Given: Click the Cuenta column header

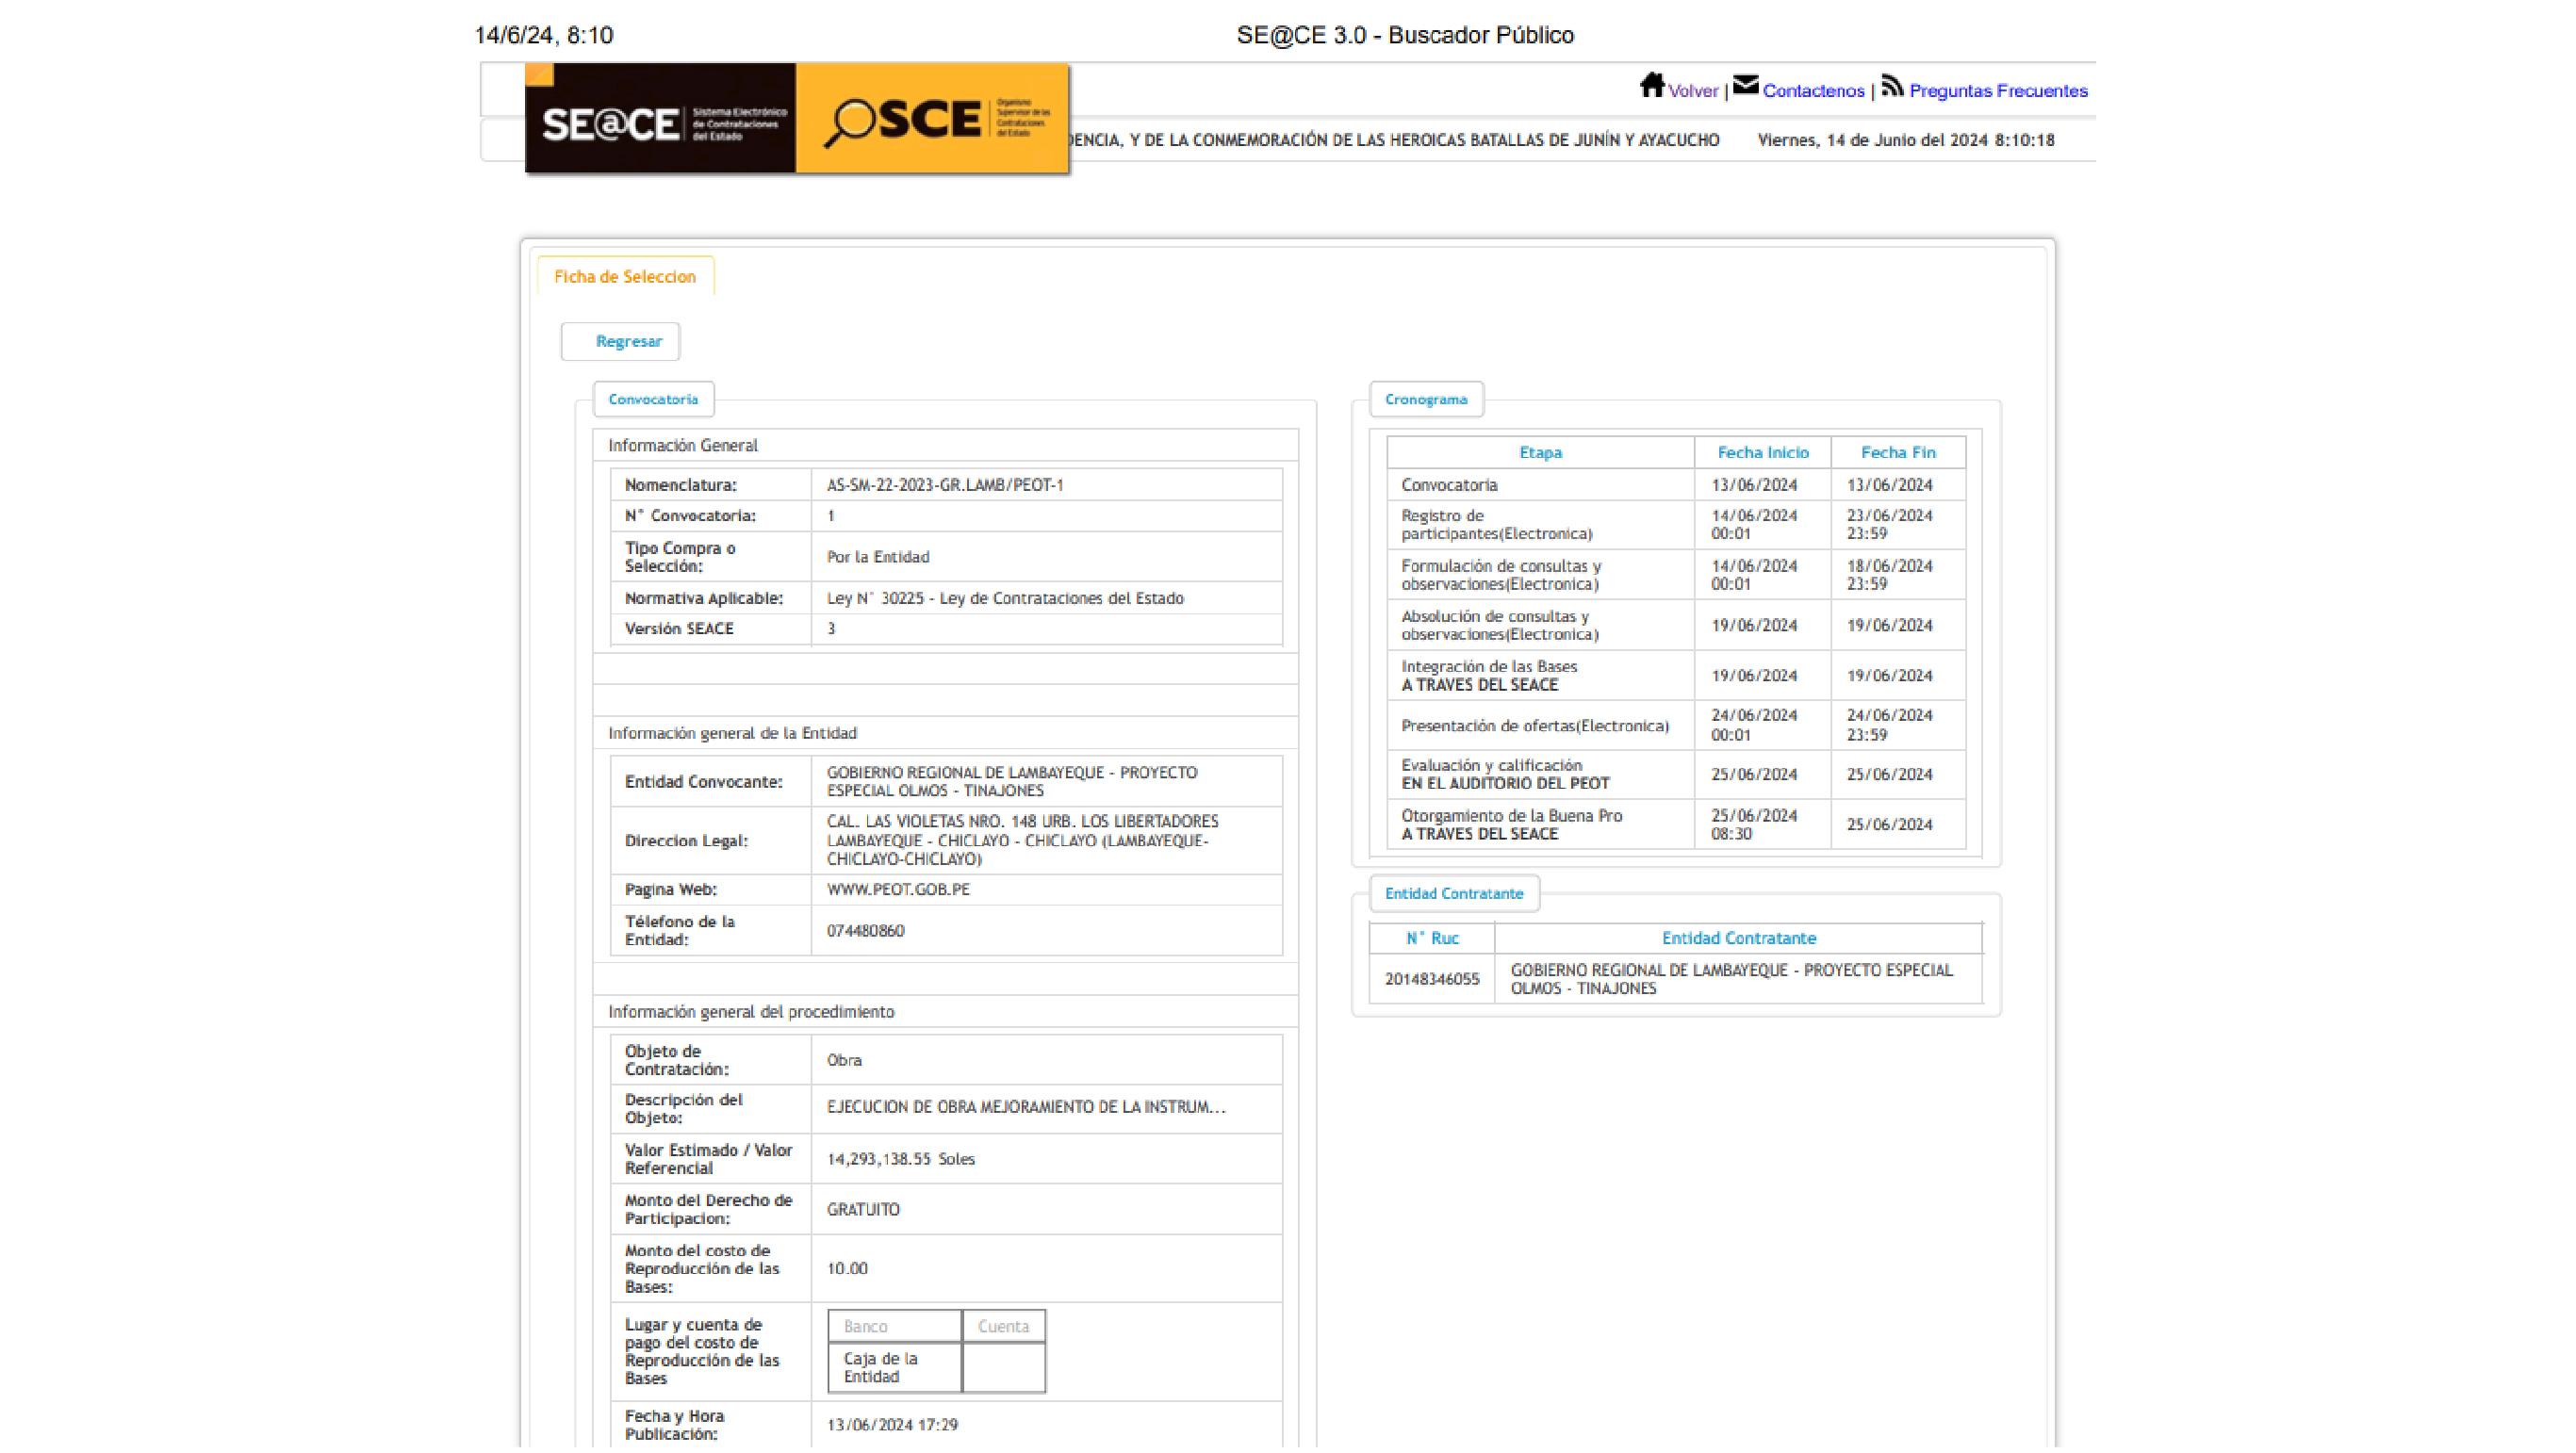Looking at the screenshot, I should 1003,1327.
